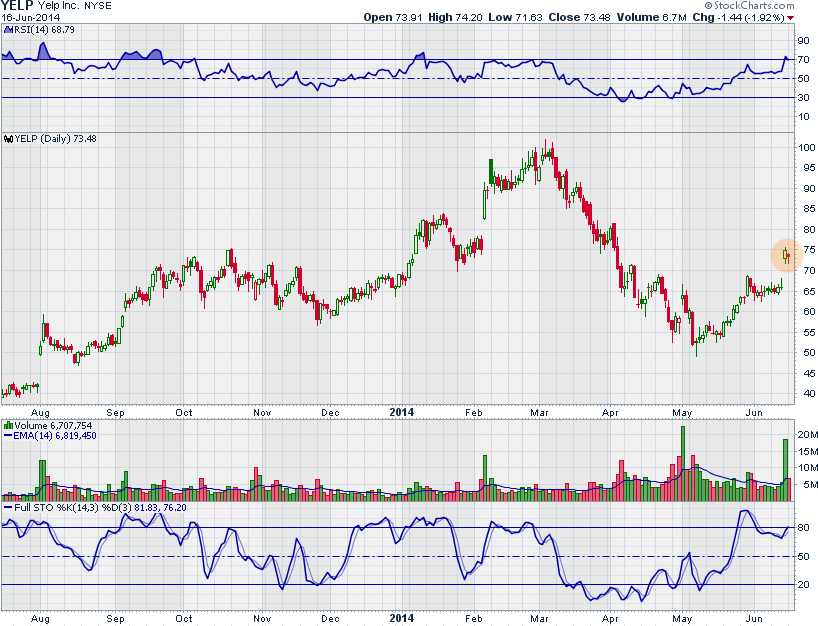Click the 30 level on the RSI axis

pos(804,98)
